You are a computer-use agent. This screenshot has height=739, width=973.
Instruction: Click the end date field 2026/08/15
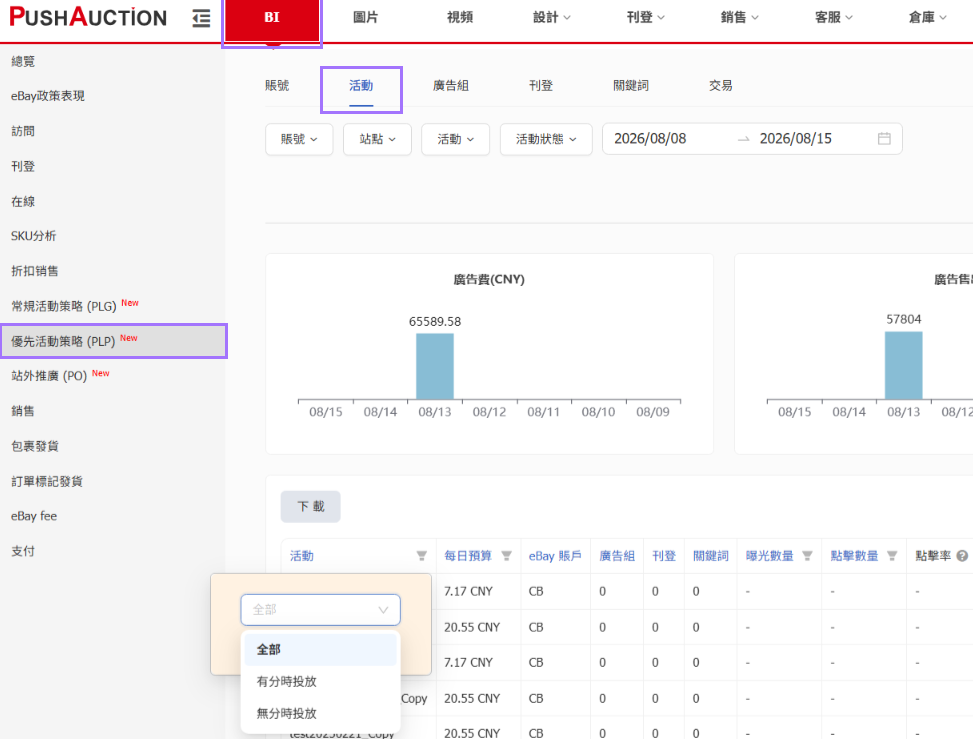pos(796,138)
